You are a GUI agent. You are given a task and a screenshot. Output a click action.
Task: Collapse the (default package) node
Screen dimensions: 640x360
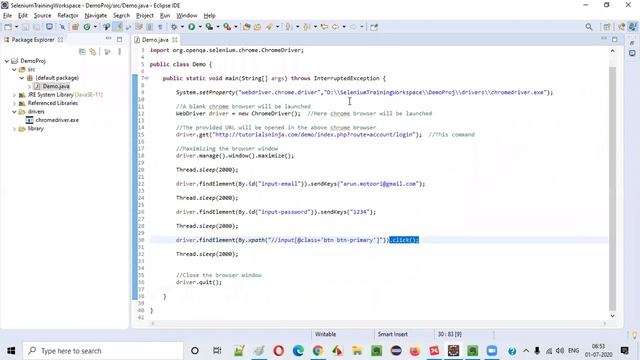(x=22, y=78)
